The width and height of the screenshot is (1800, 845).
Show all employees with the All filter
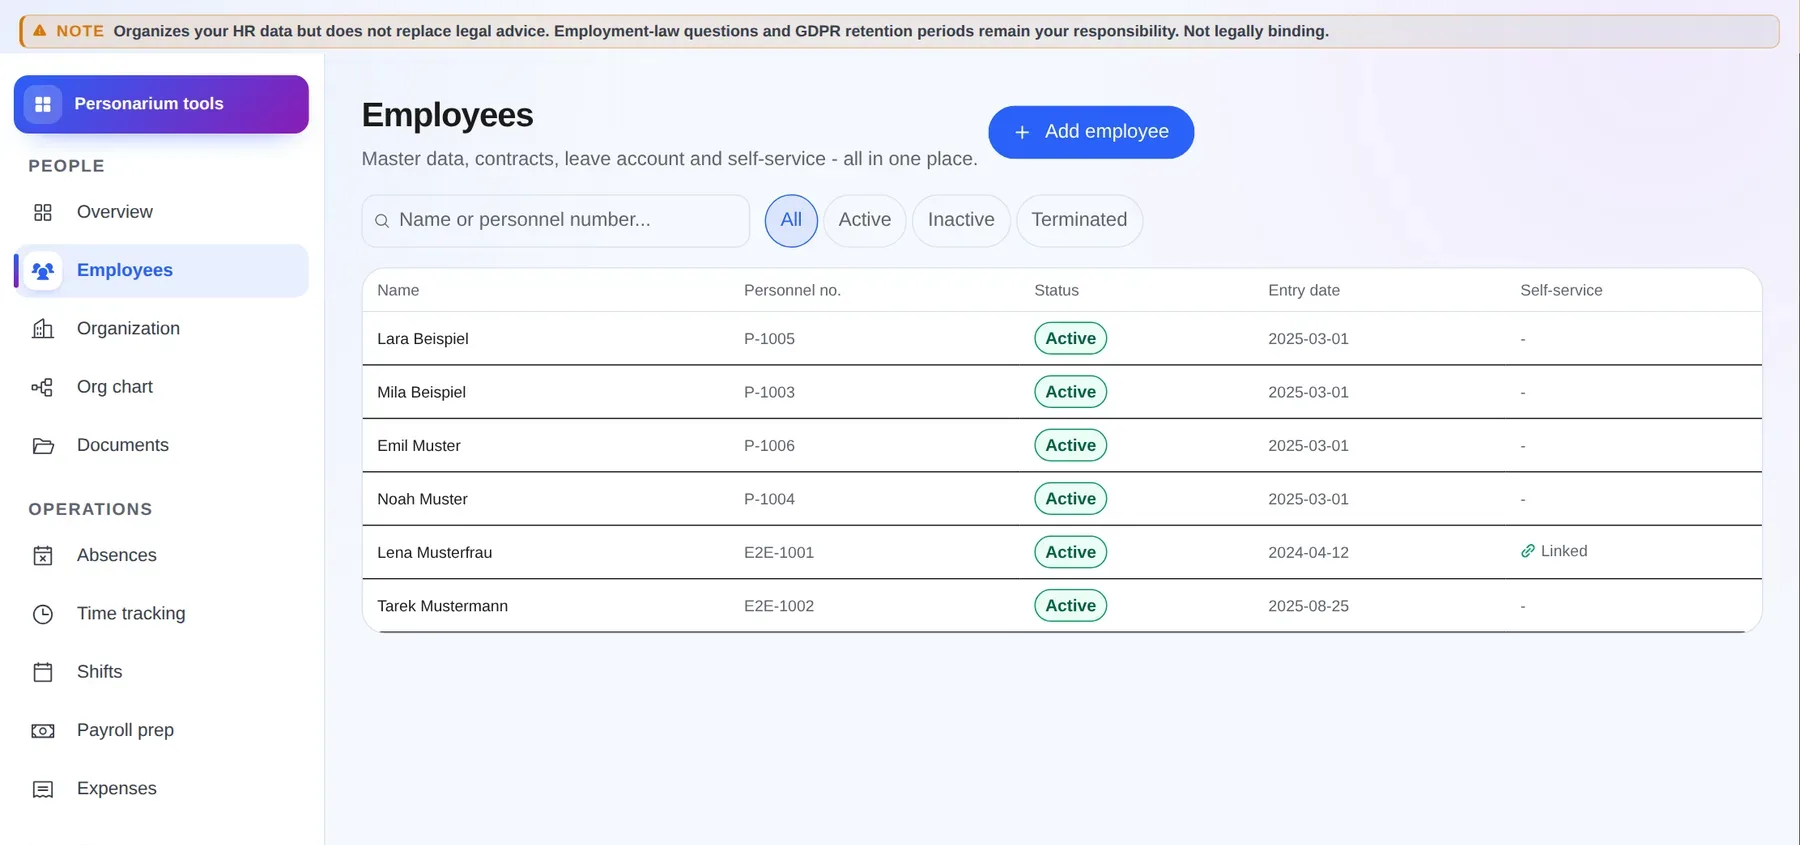coord(791,220)
